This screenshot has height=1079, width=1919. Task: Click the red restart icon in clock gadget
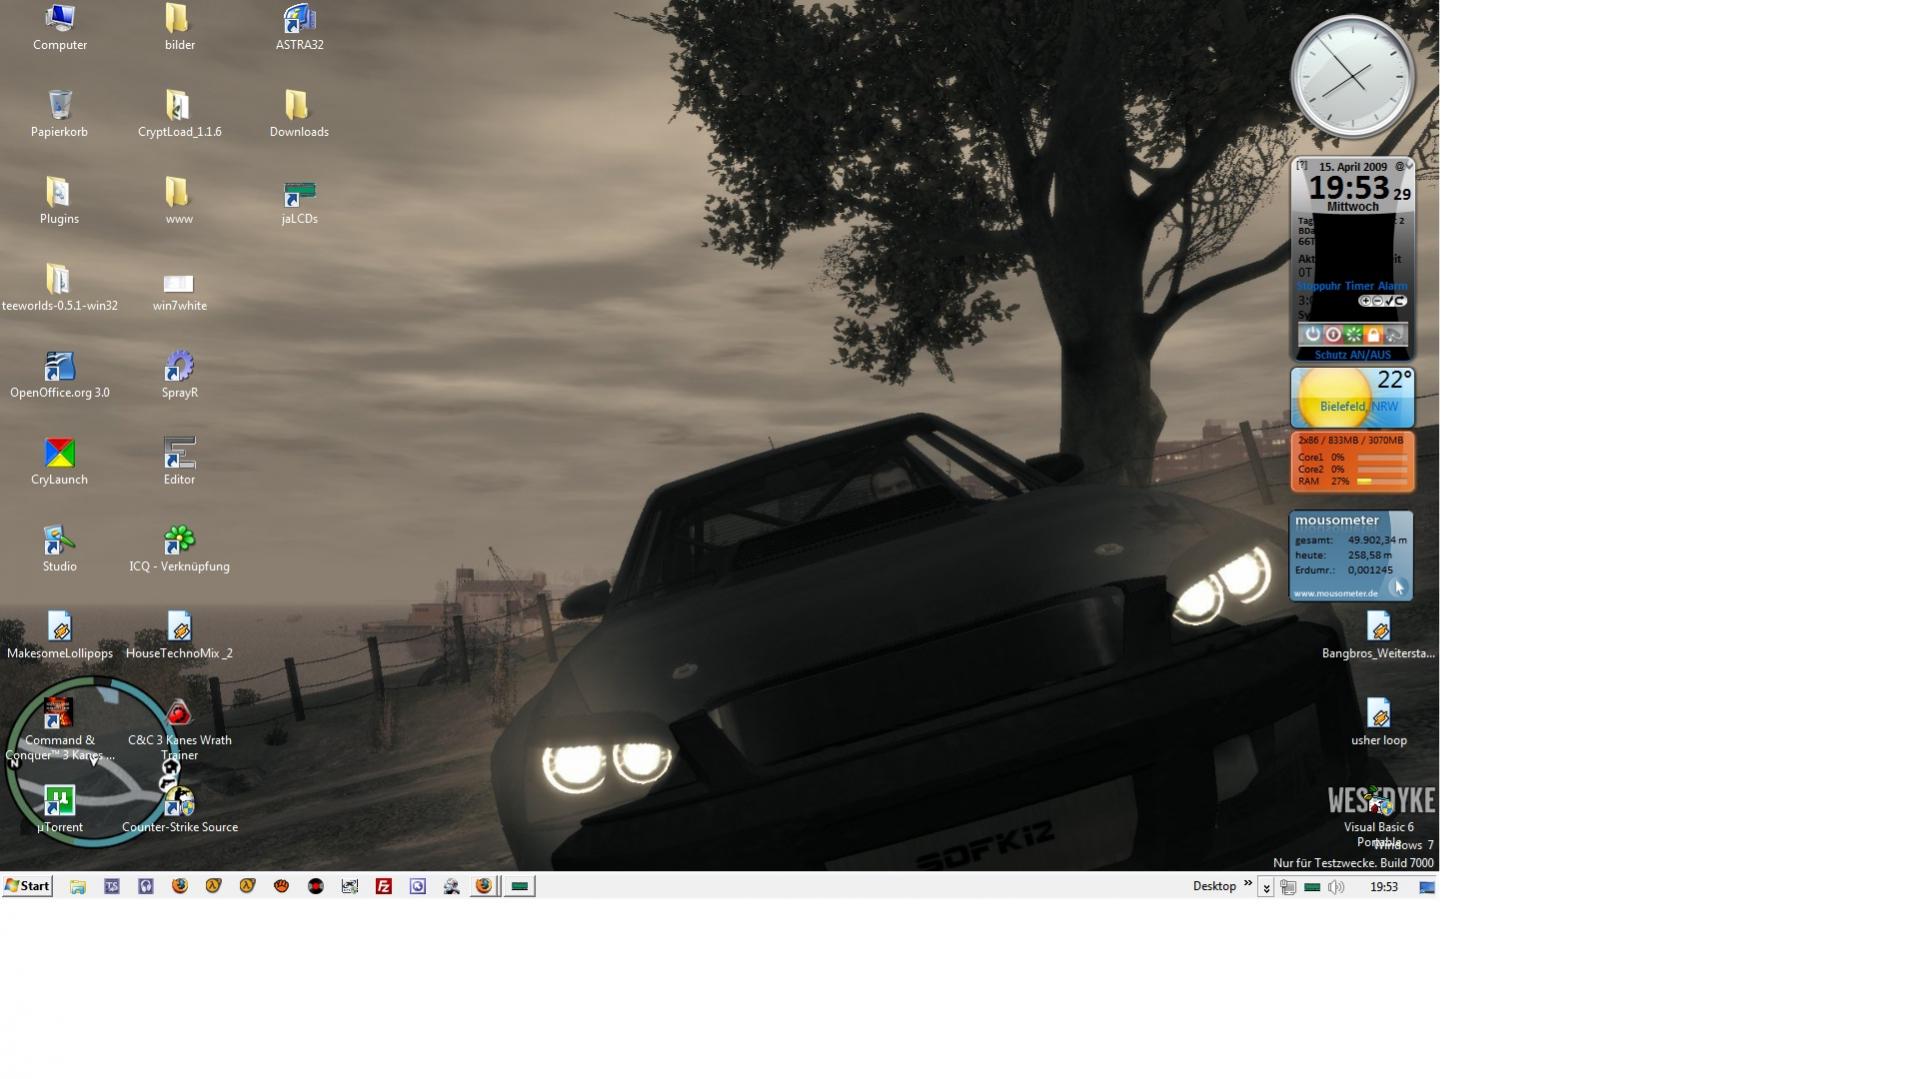coord(1332,334)
